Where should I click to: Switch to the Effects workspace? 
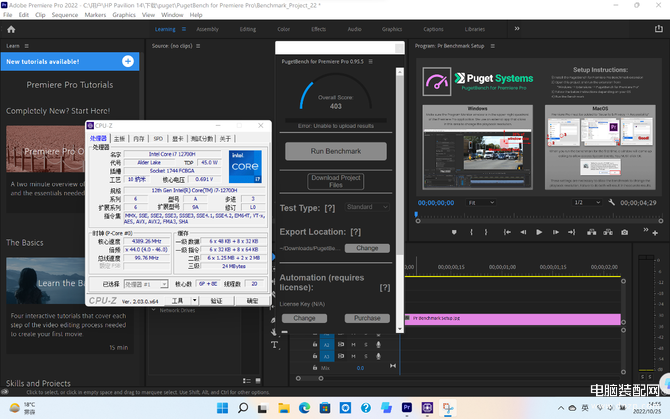(x=318, y=29)
